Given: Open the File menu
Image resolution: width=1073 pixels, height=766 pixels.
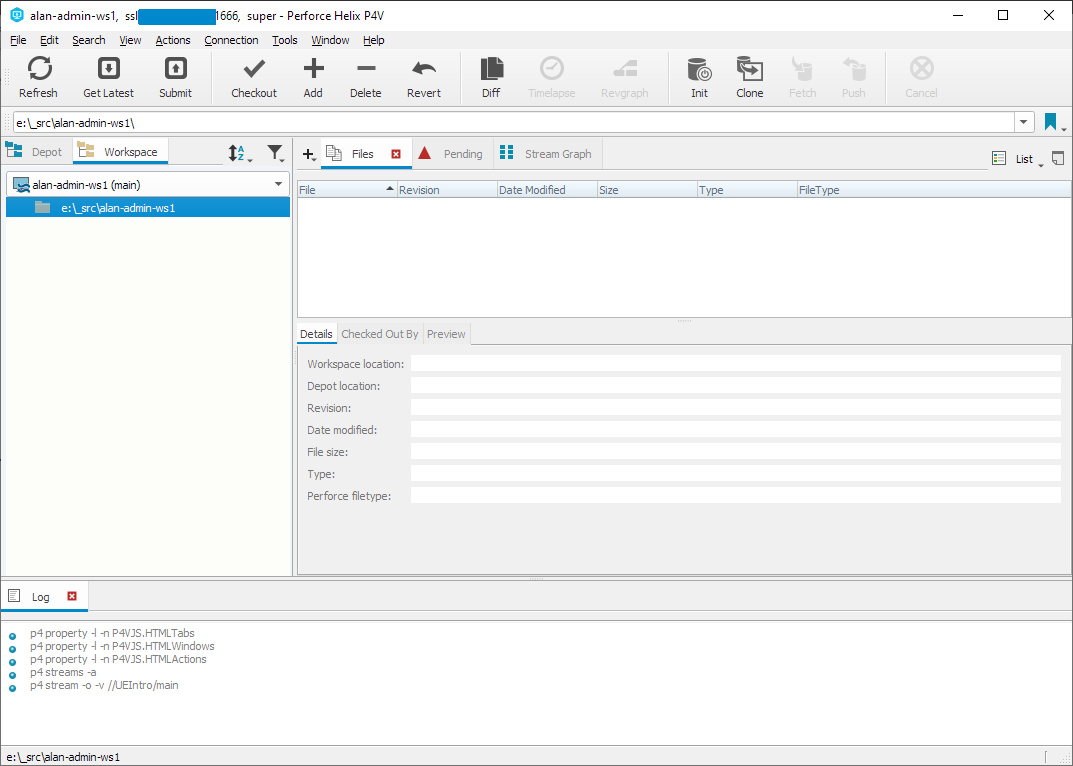Looking at the screenshot, I should coord(18,40).
